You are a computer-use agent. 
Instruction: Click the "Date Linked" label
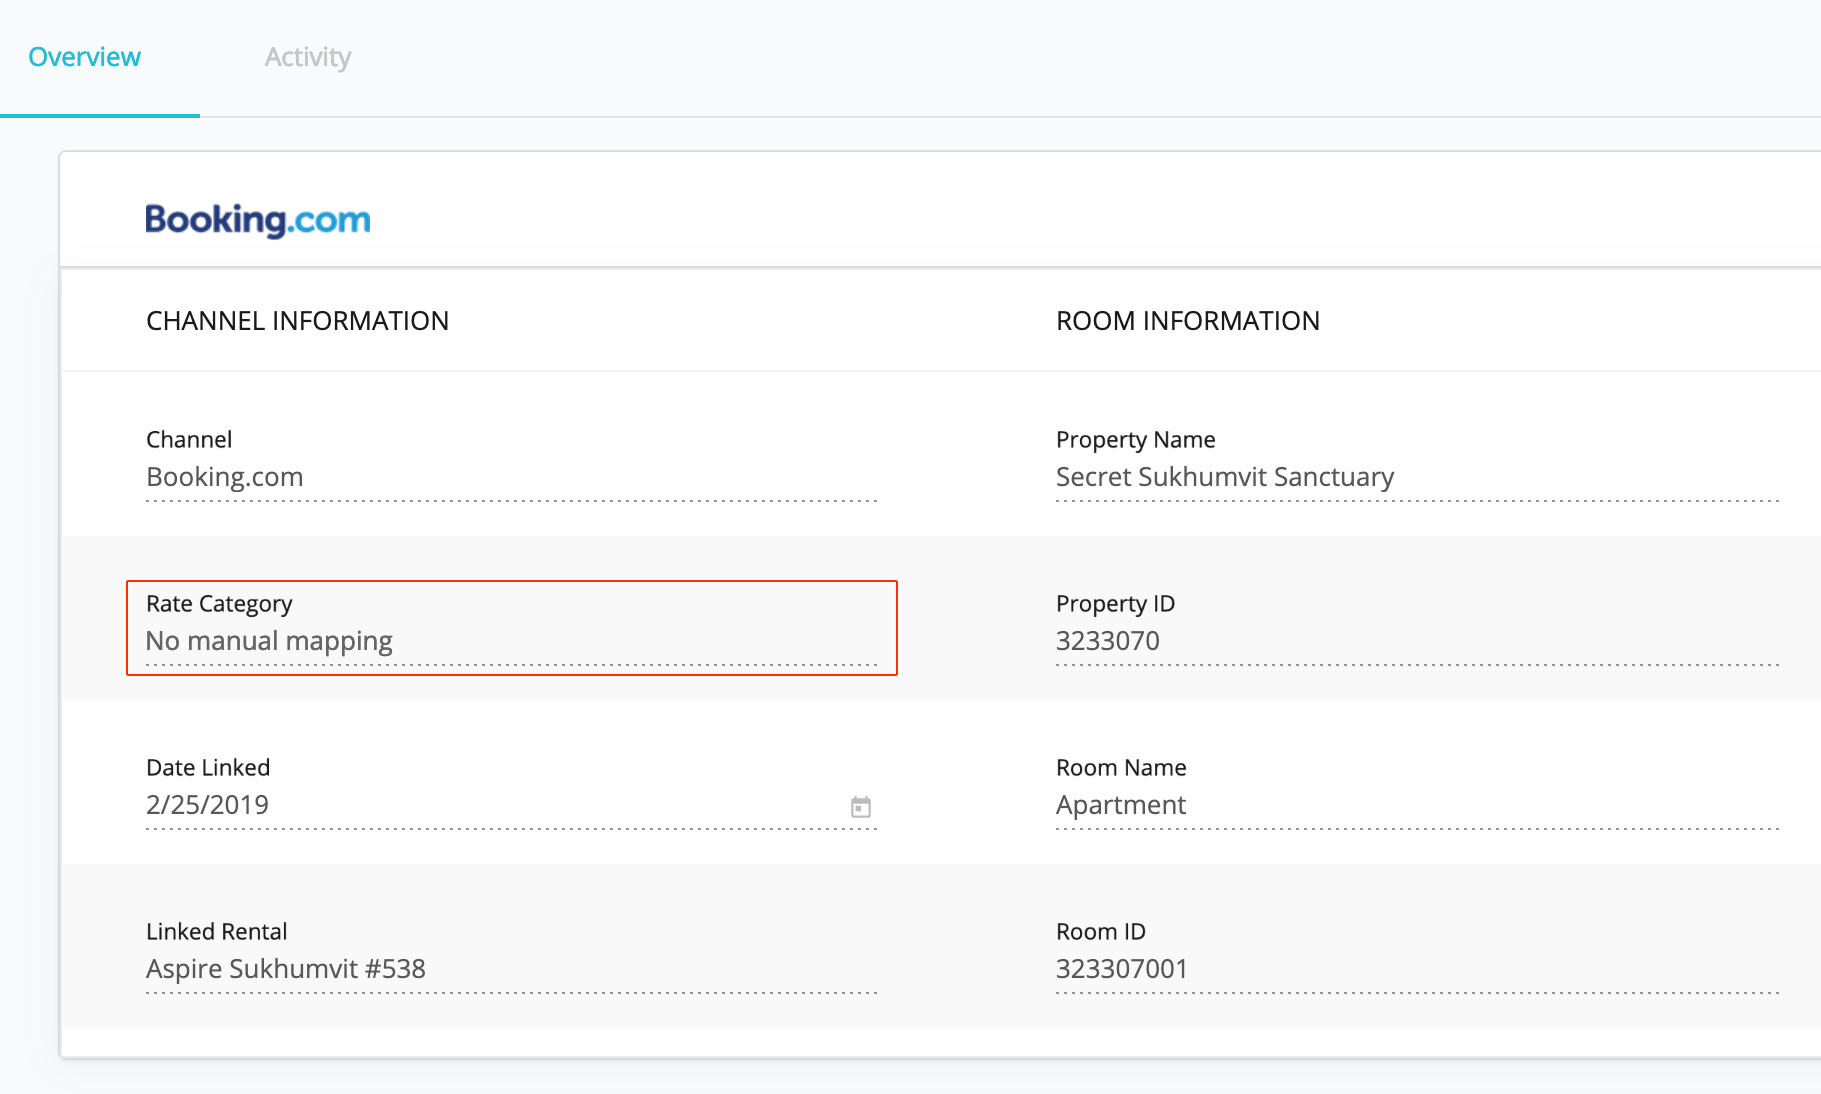click(x=208, y=767)
